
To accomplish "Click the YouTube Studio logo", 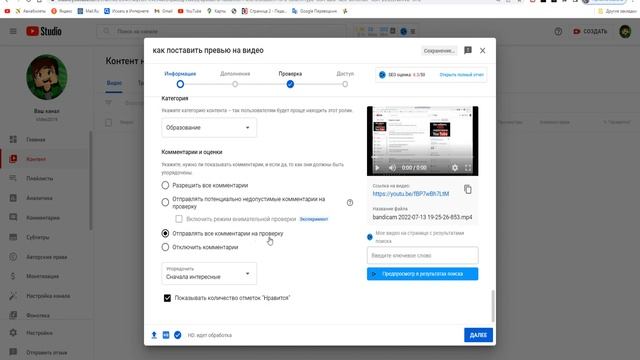I will tap(44, 31).
